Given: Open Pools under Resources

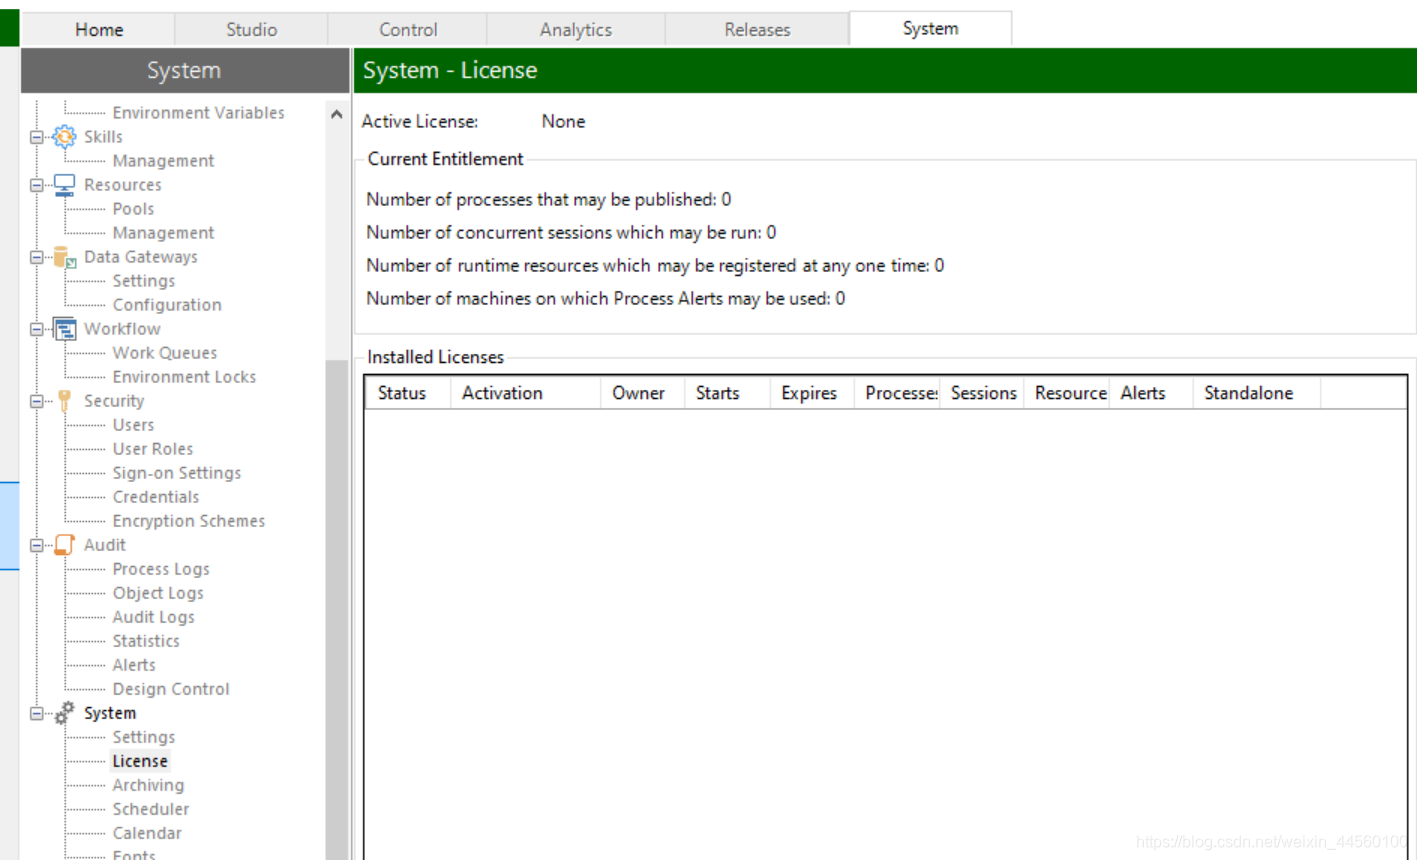Looking at the screenshot, I should pos(133,209).
